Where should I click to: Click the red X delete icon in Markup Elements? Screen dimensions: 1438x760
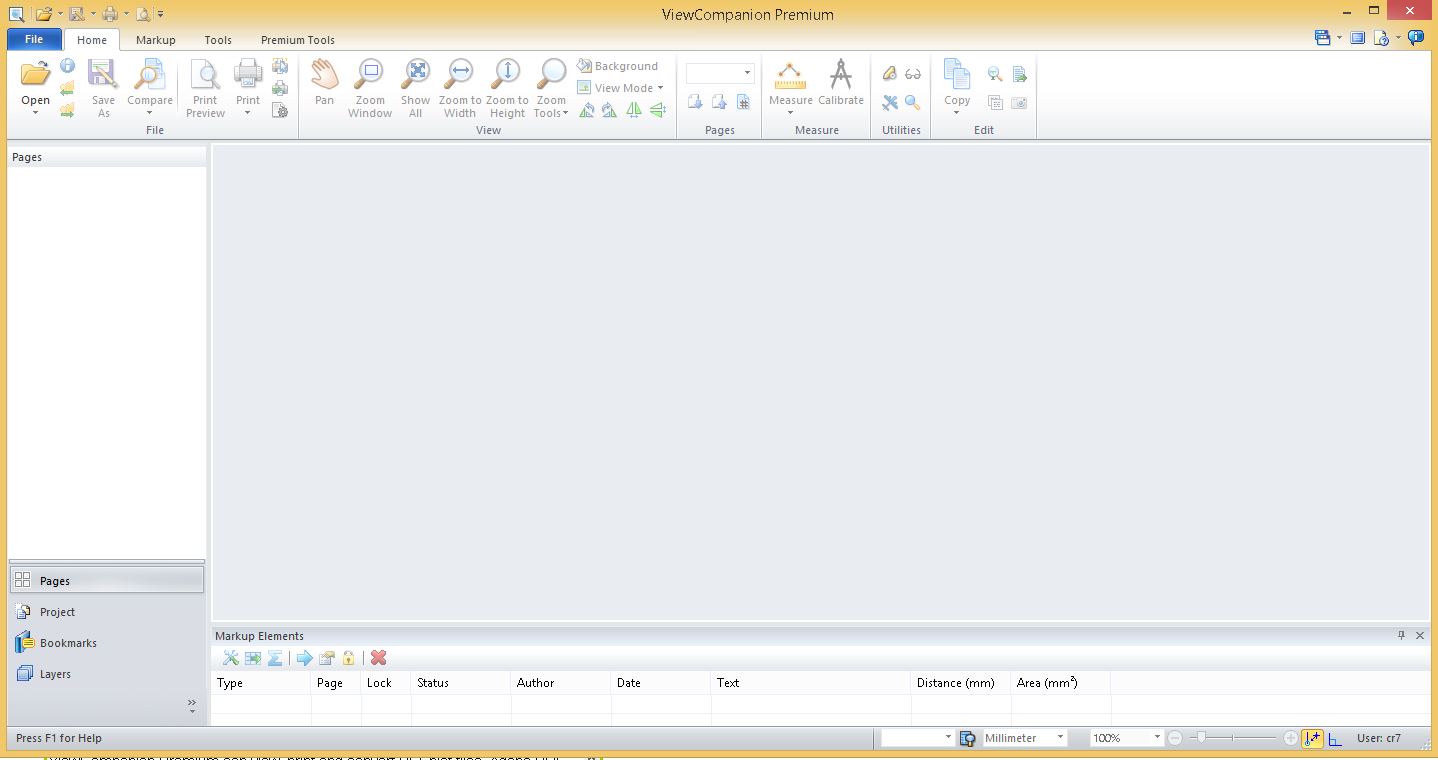(x=378, y=658)
